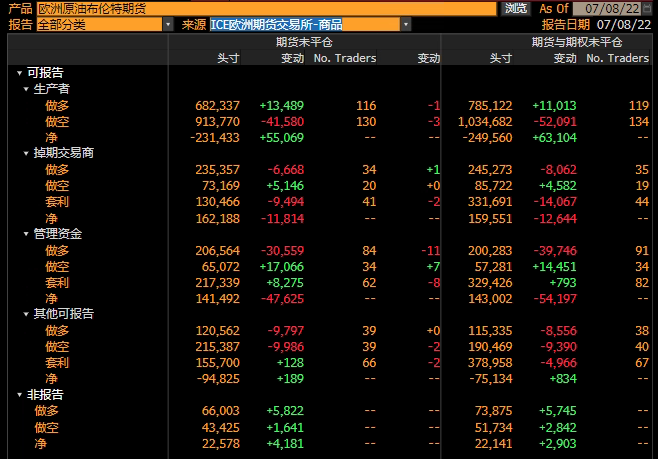
Task: Click the 浏览 browse button
Action: click(516, 8)
